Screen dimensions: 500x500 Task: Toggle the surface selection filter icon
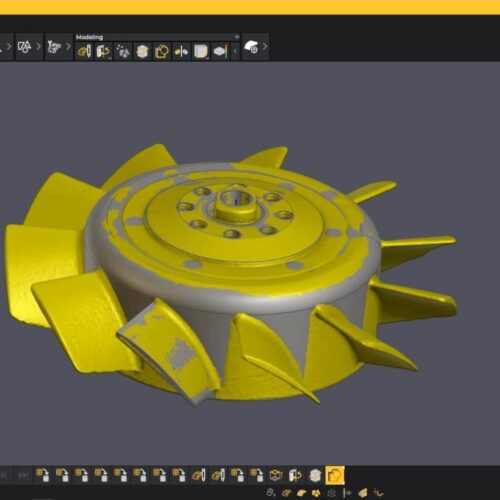point(301,492)
